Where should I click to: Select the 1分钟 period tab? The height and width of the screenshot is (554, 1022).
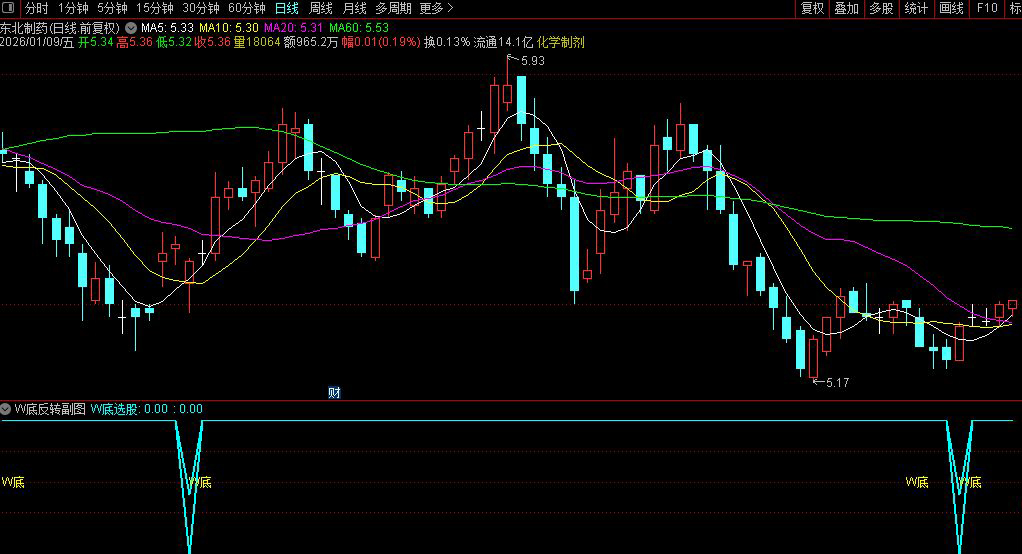coord(73,8)
